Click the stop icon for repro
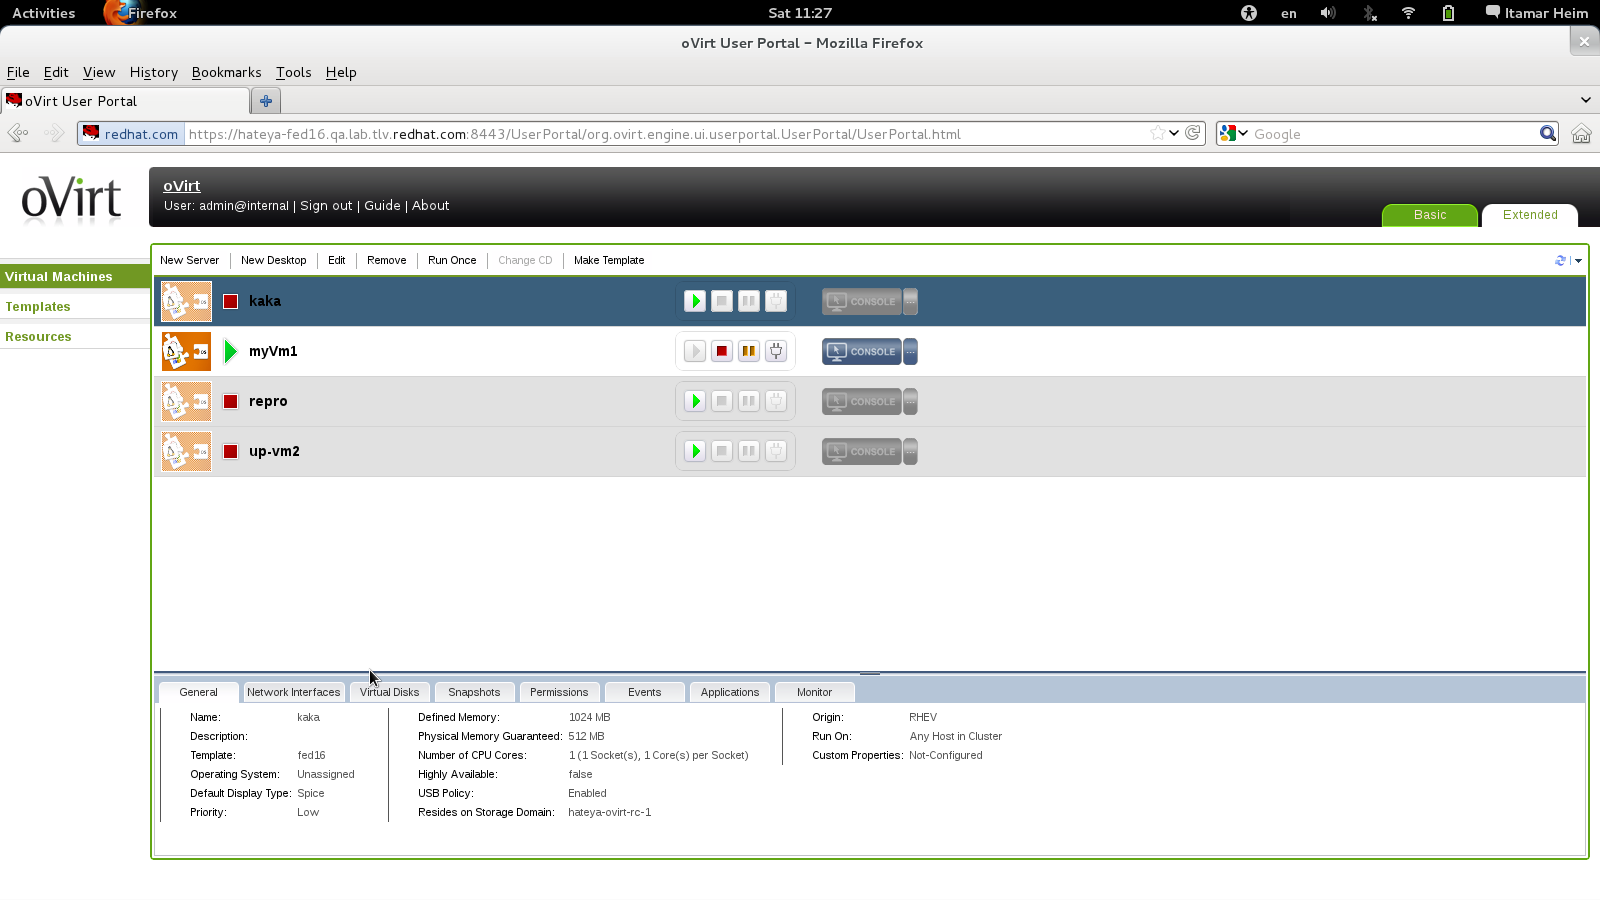 click(722, 401)
